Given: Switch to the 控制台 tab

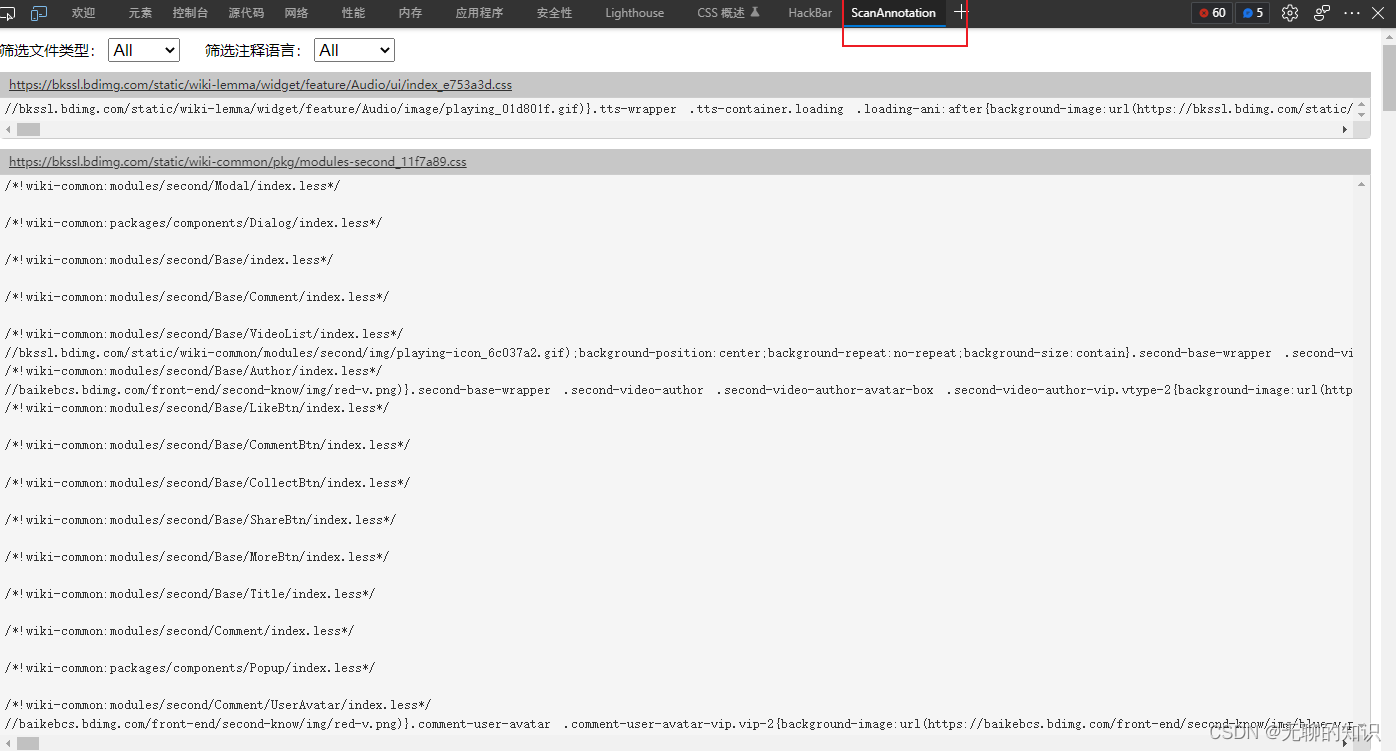Looking at the screenshot, I should click(x=190, y=13).
